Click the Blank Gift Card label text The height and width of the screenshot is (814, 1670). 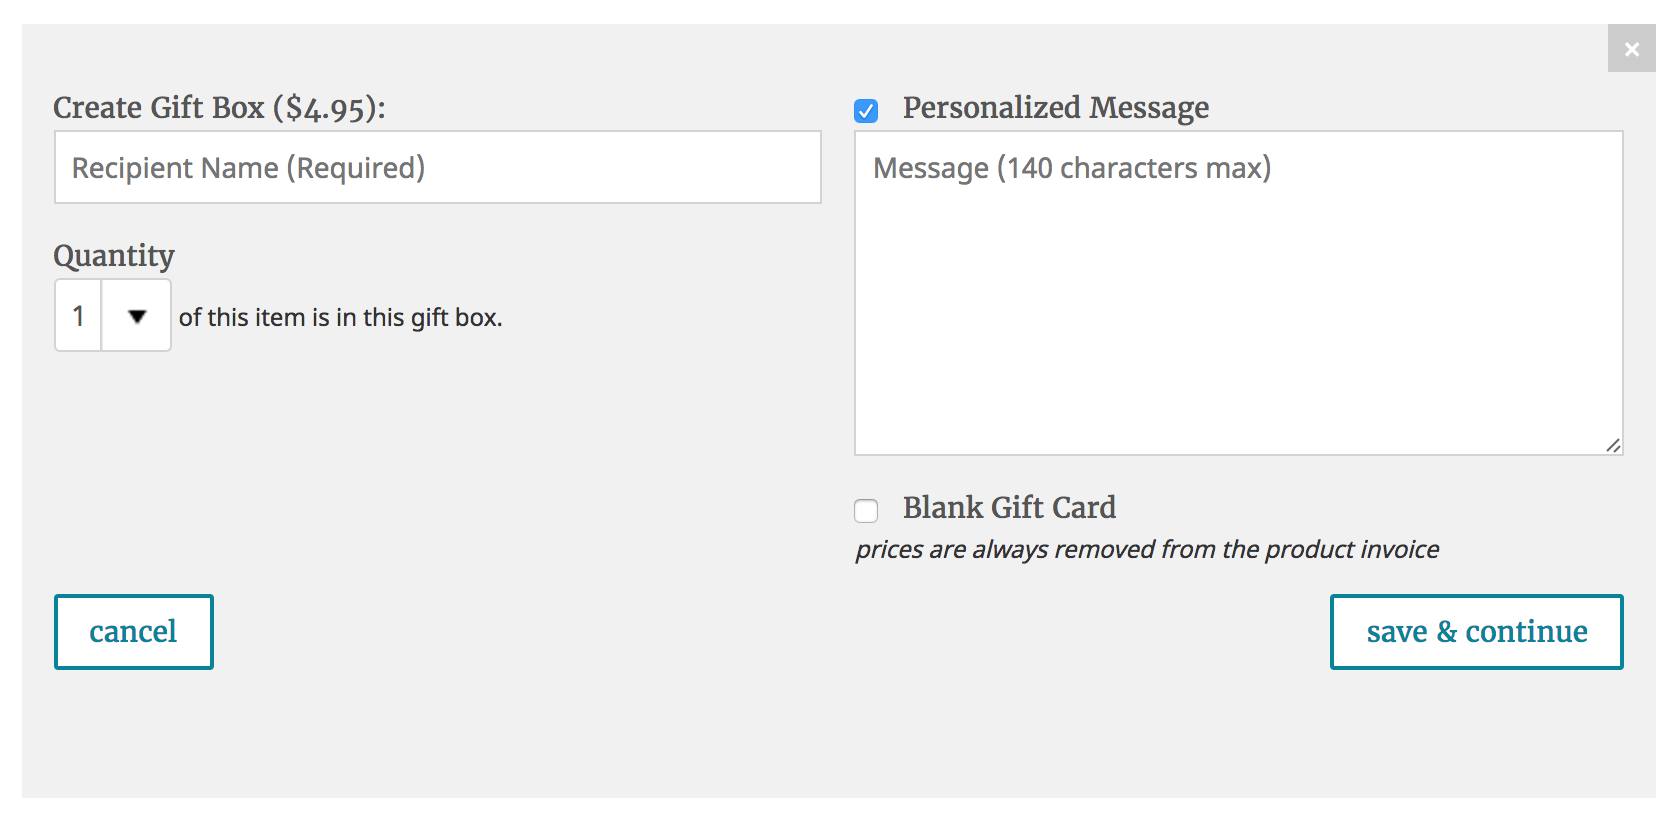click(x=1008, y=508)
